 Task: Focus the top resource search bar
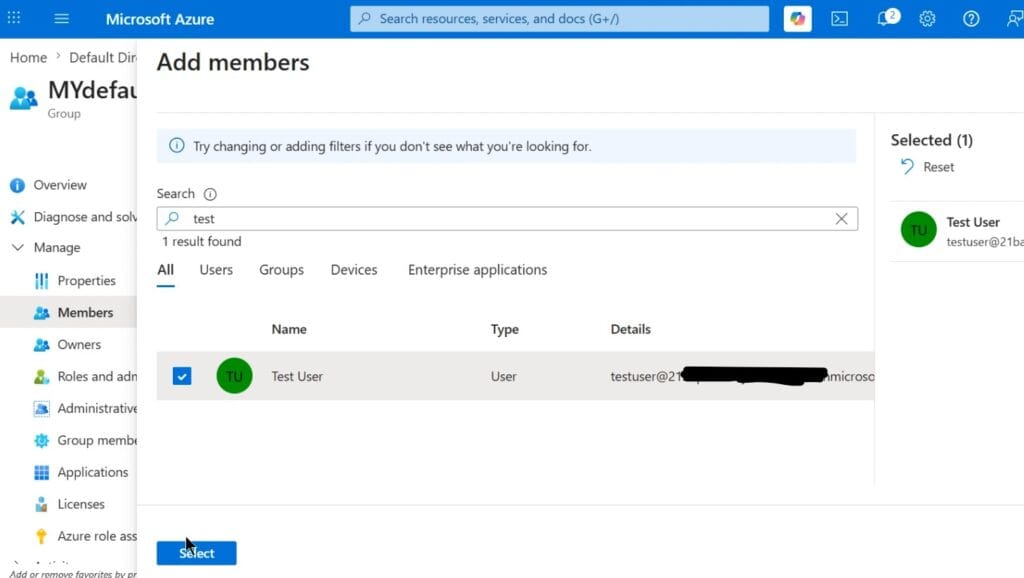click(559, 19)
